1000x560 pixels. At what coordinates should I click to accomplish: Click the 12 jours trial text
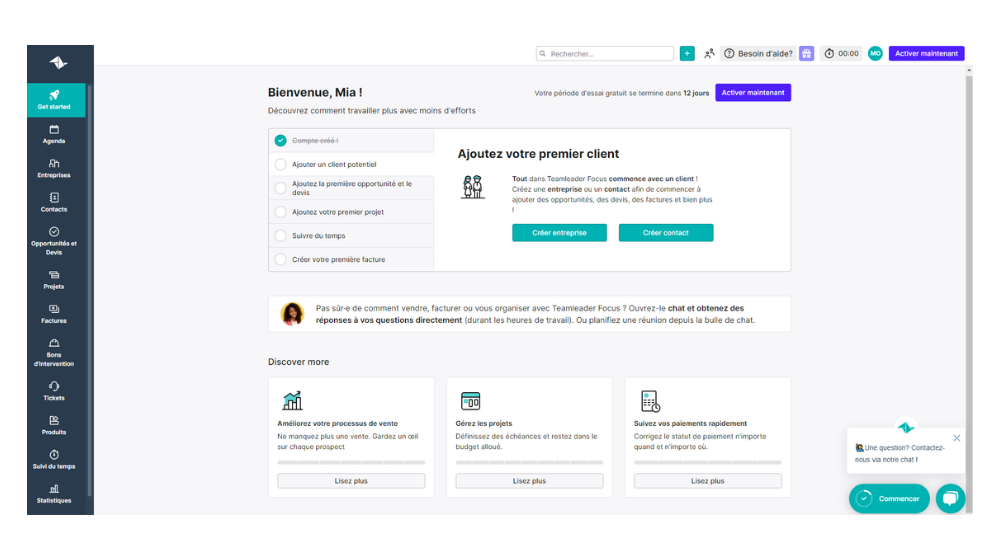[x=696, y=93]
